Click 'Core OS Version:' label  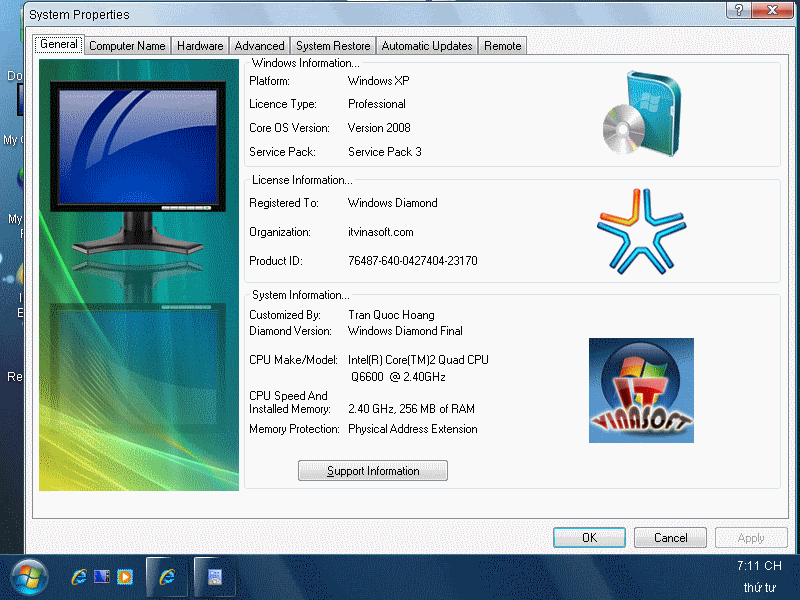click(289, 128)
